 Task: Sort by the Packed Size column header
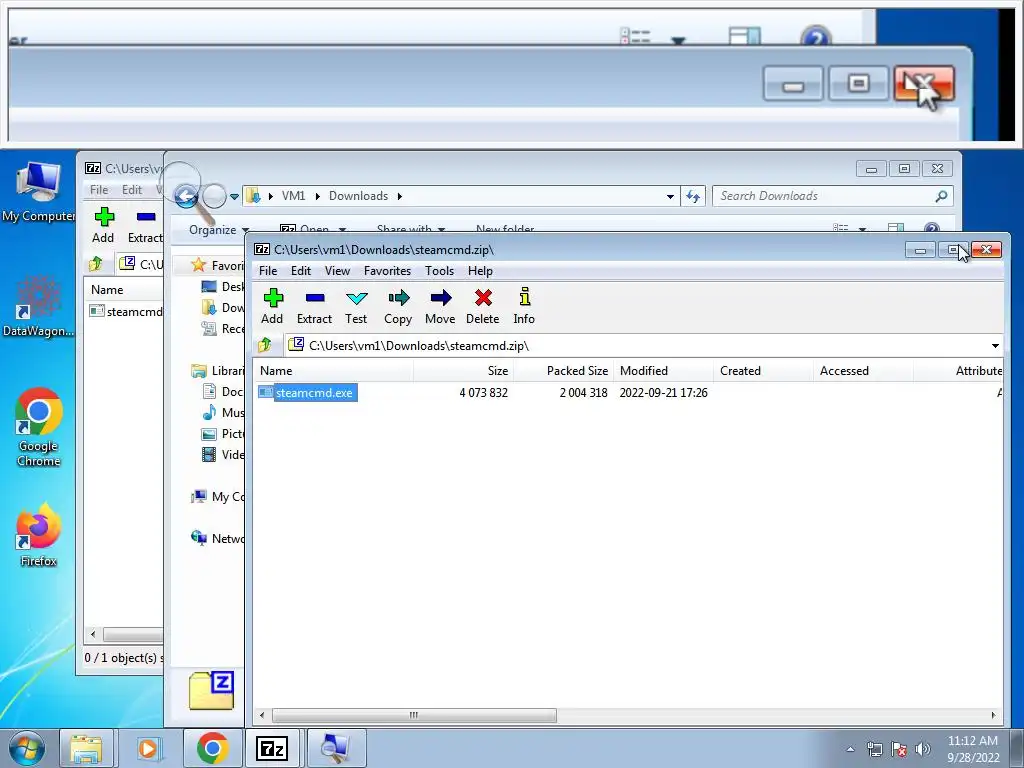click(564, 371)
